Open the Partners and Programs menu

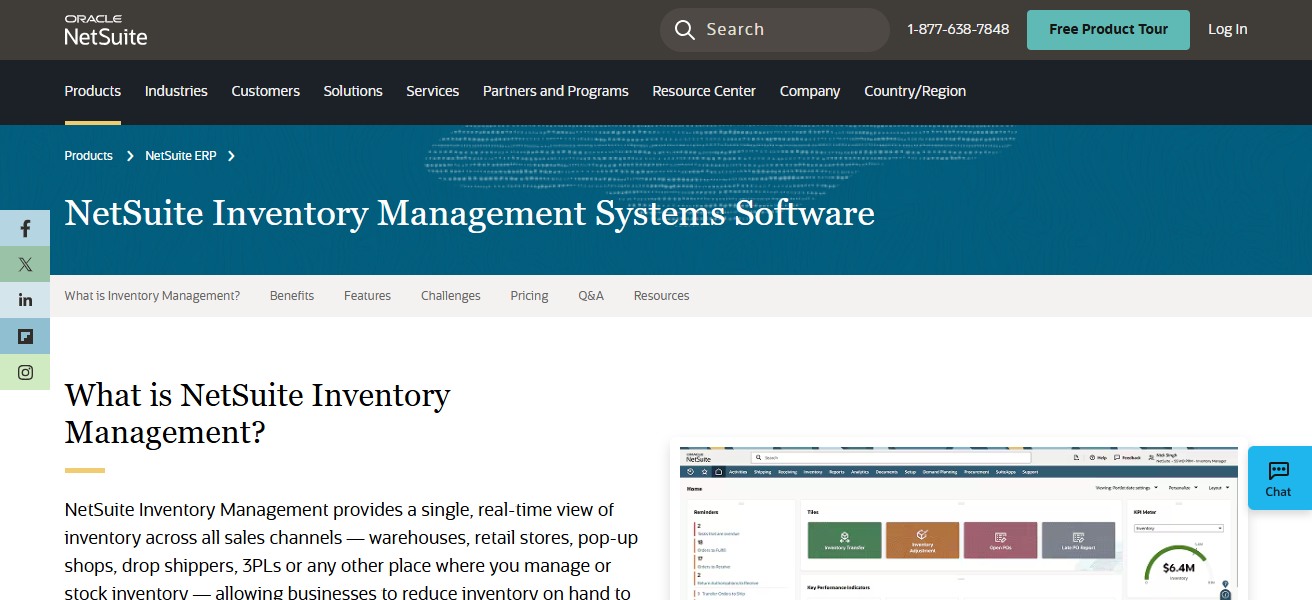[556, 91]
